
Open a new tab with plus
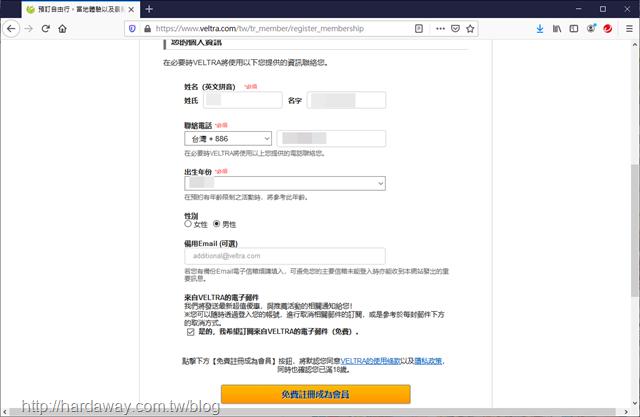coord(149,9)
